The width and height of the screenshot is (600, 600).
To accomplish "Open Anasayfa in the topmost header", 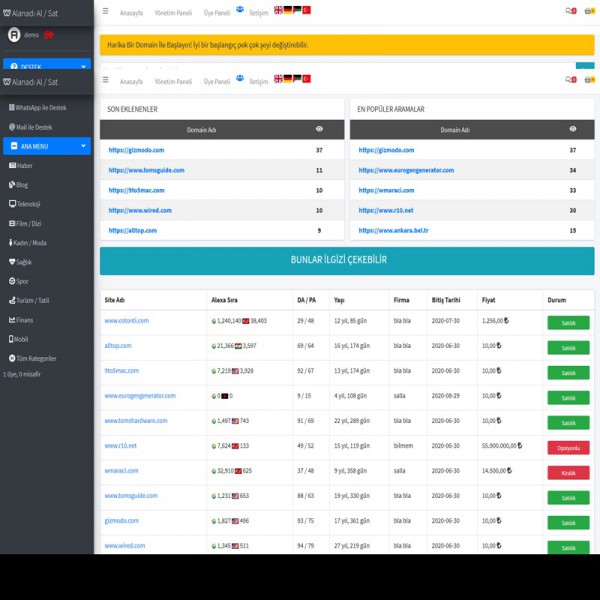I will click(131, 13).
